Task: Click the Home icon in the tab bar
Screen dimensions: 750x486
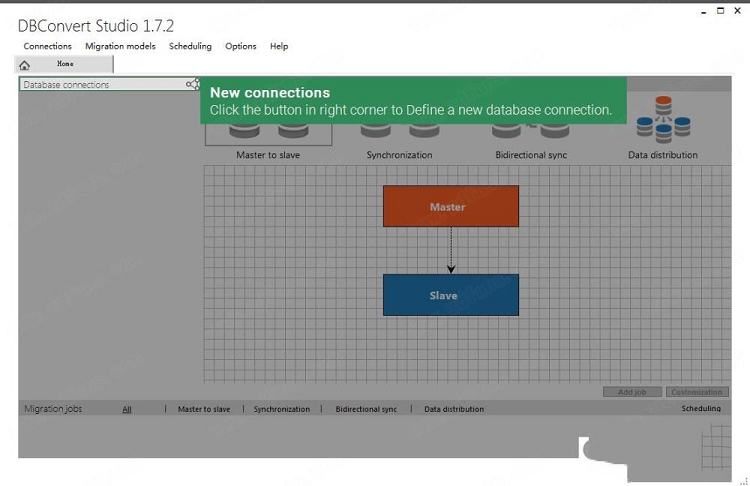Action: 25,65
